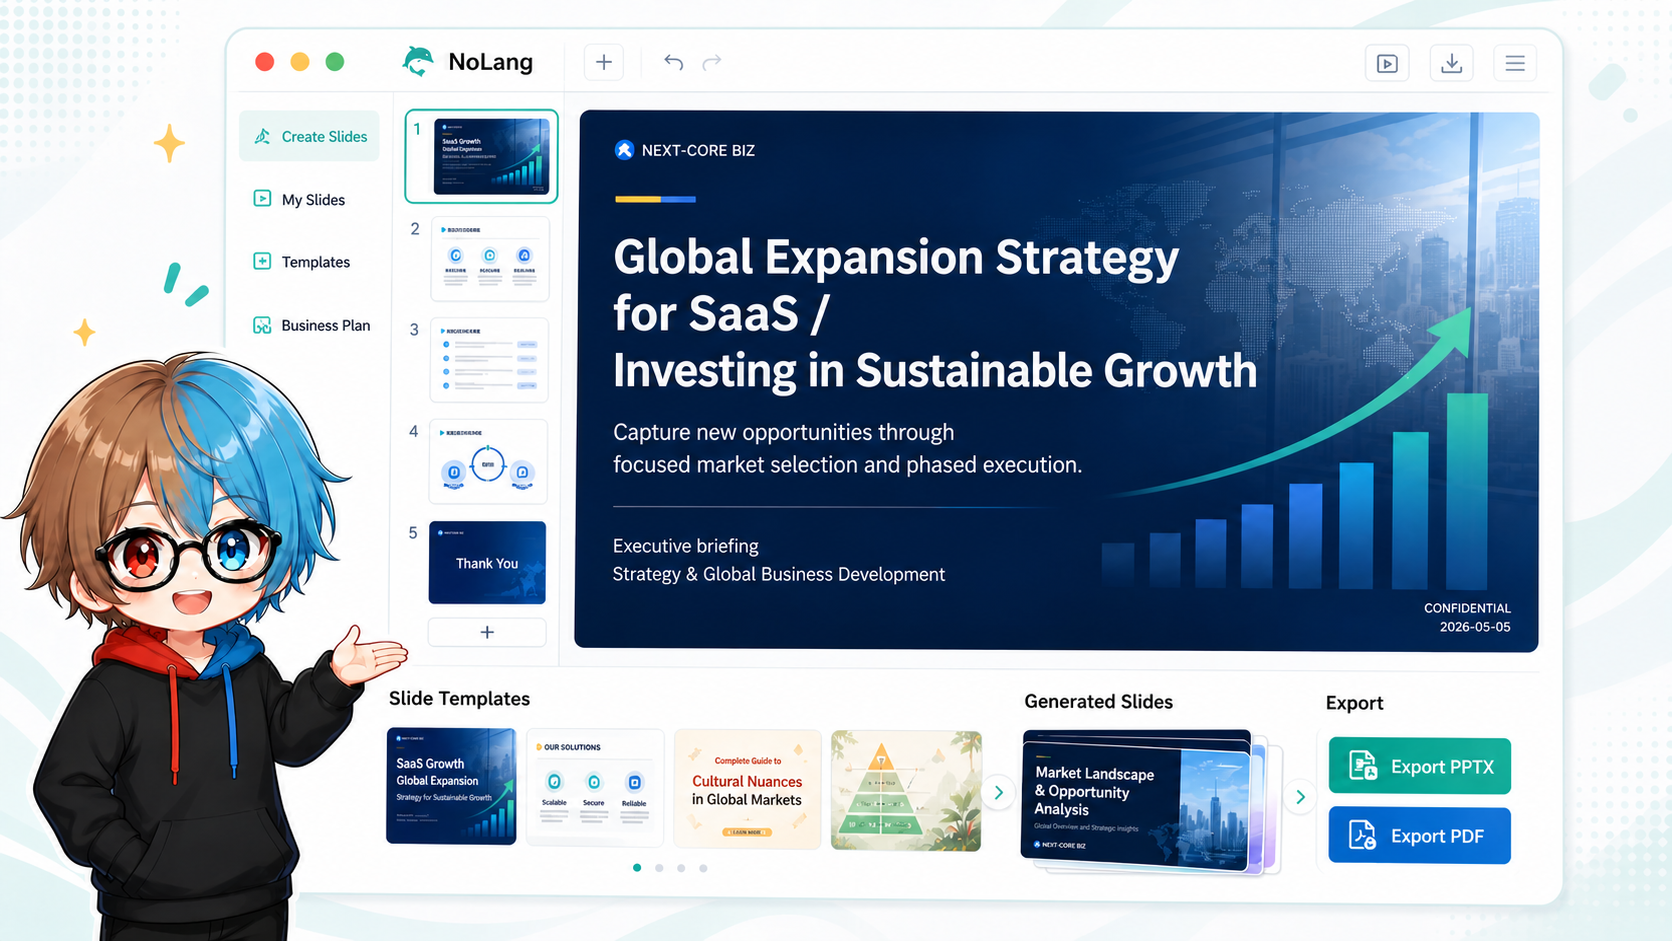Click the Business Plan sidebar icon
The image size is (1672, 941).
pos(262,325)
